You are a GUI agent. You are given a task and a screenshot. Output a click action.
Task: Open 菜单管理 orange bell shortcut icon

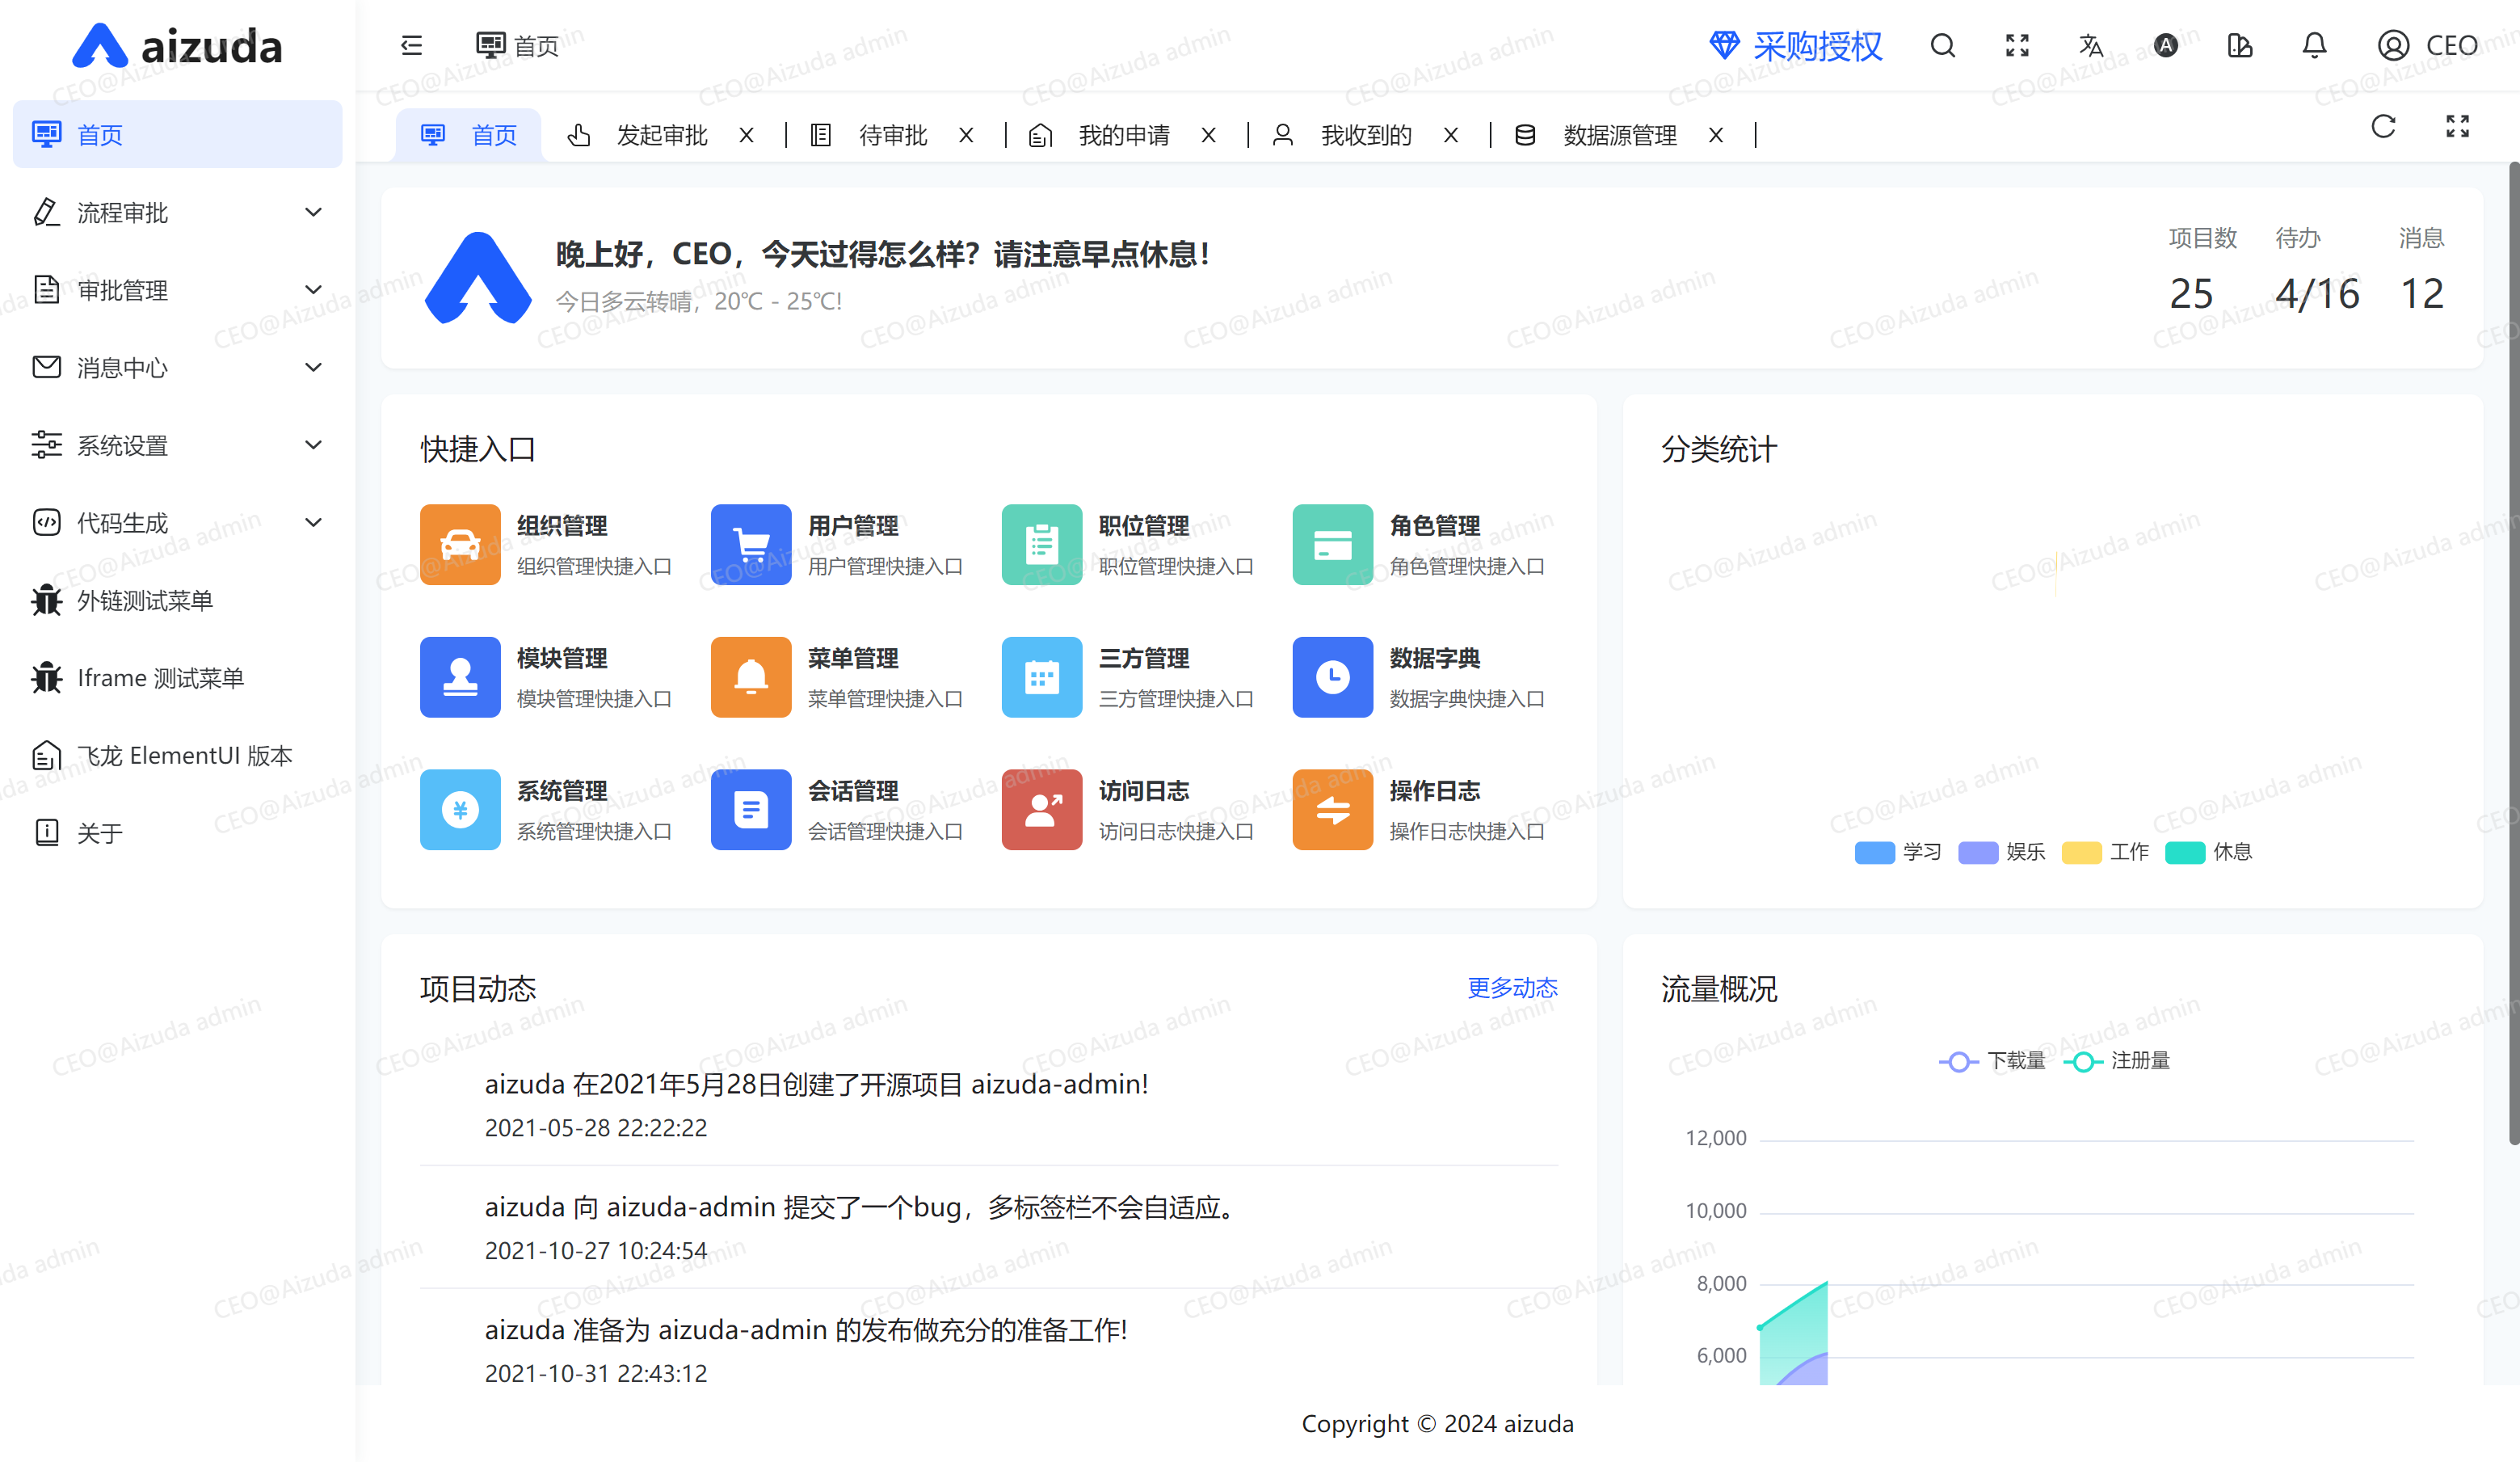(x=751, y=677)
